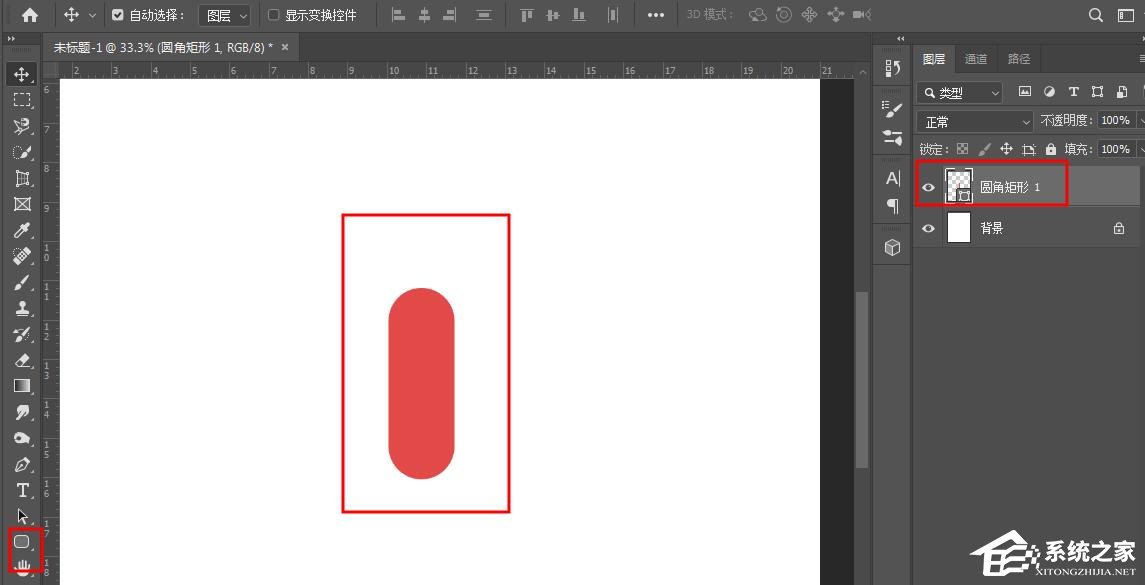The image size is (1145, 585).
Task: Open the 类型 layer filter dropdown
Action: 959,92
